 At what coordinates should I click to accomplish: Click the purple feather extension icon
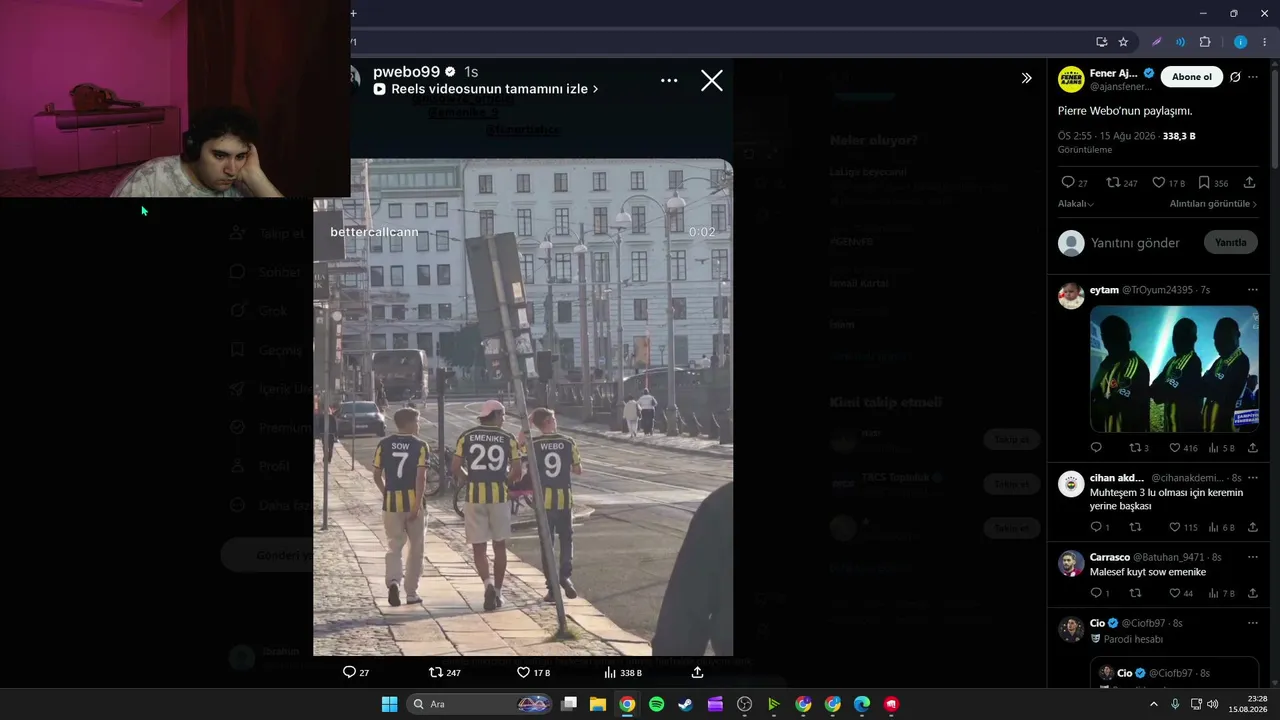1156,42
